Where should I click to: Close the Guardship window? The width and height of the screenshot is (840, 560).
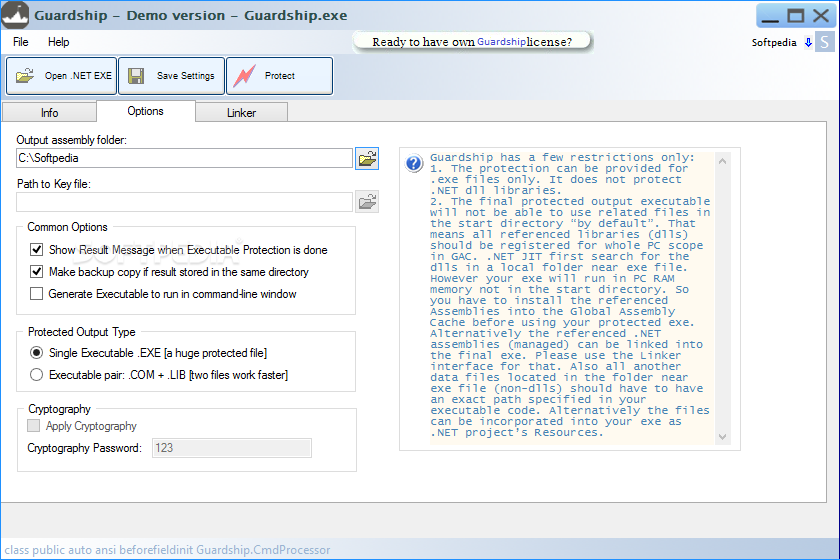pos(821,16)
